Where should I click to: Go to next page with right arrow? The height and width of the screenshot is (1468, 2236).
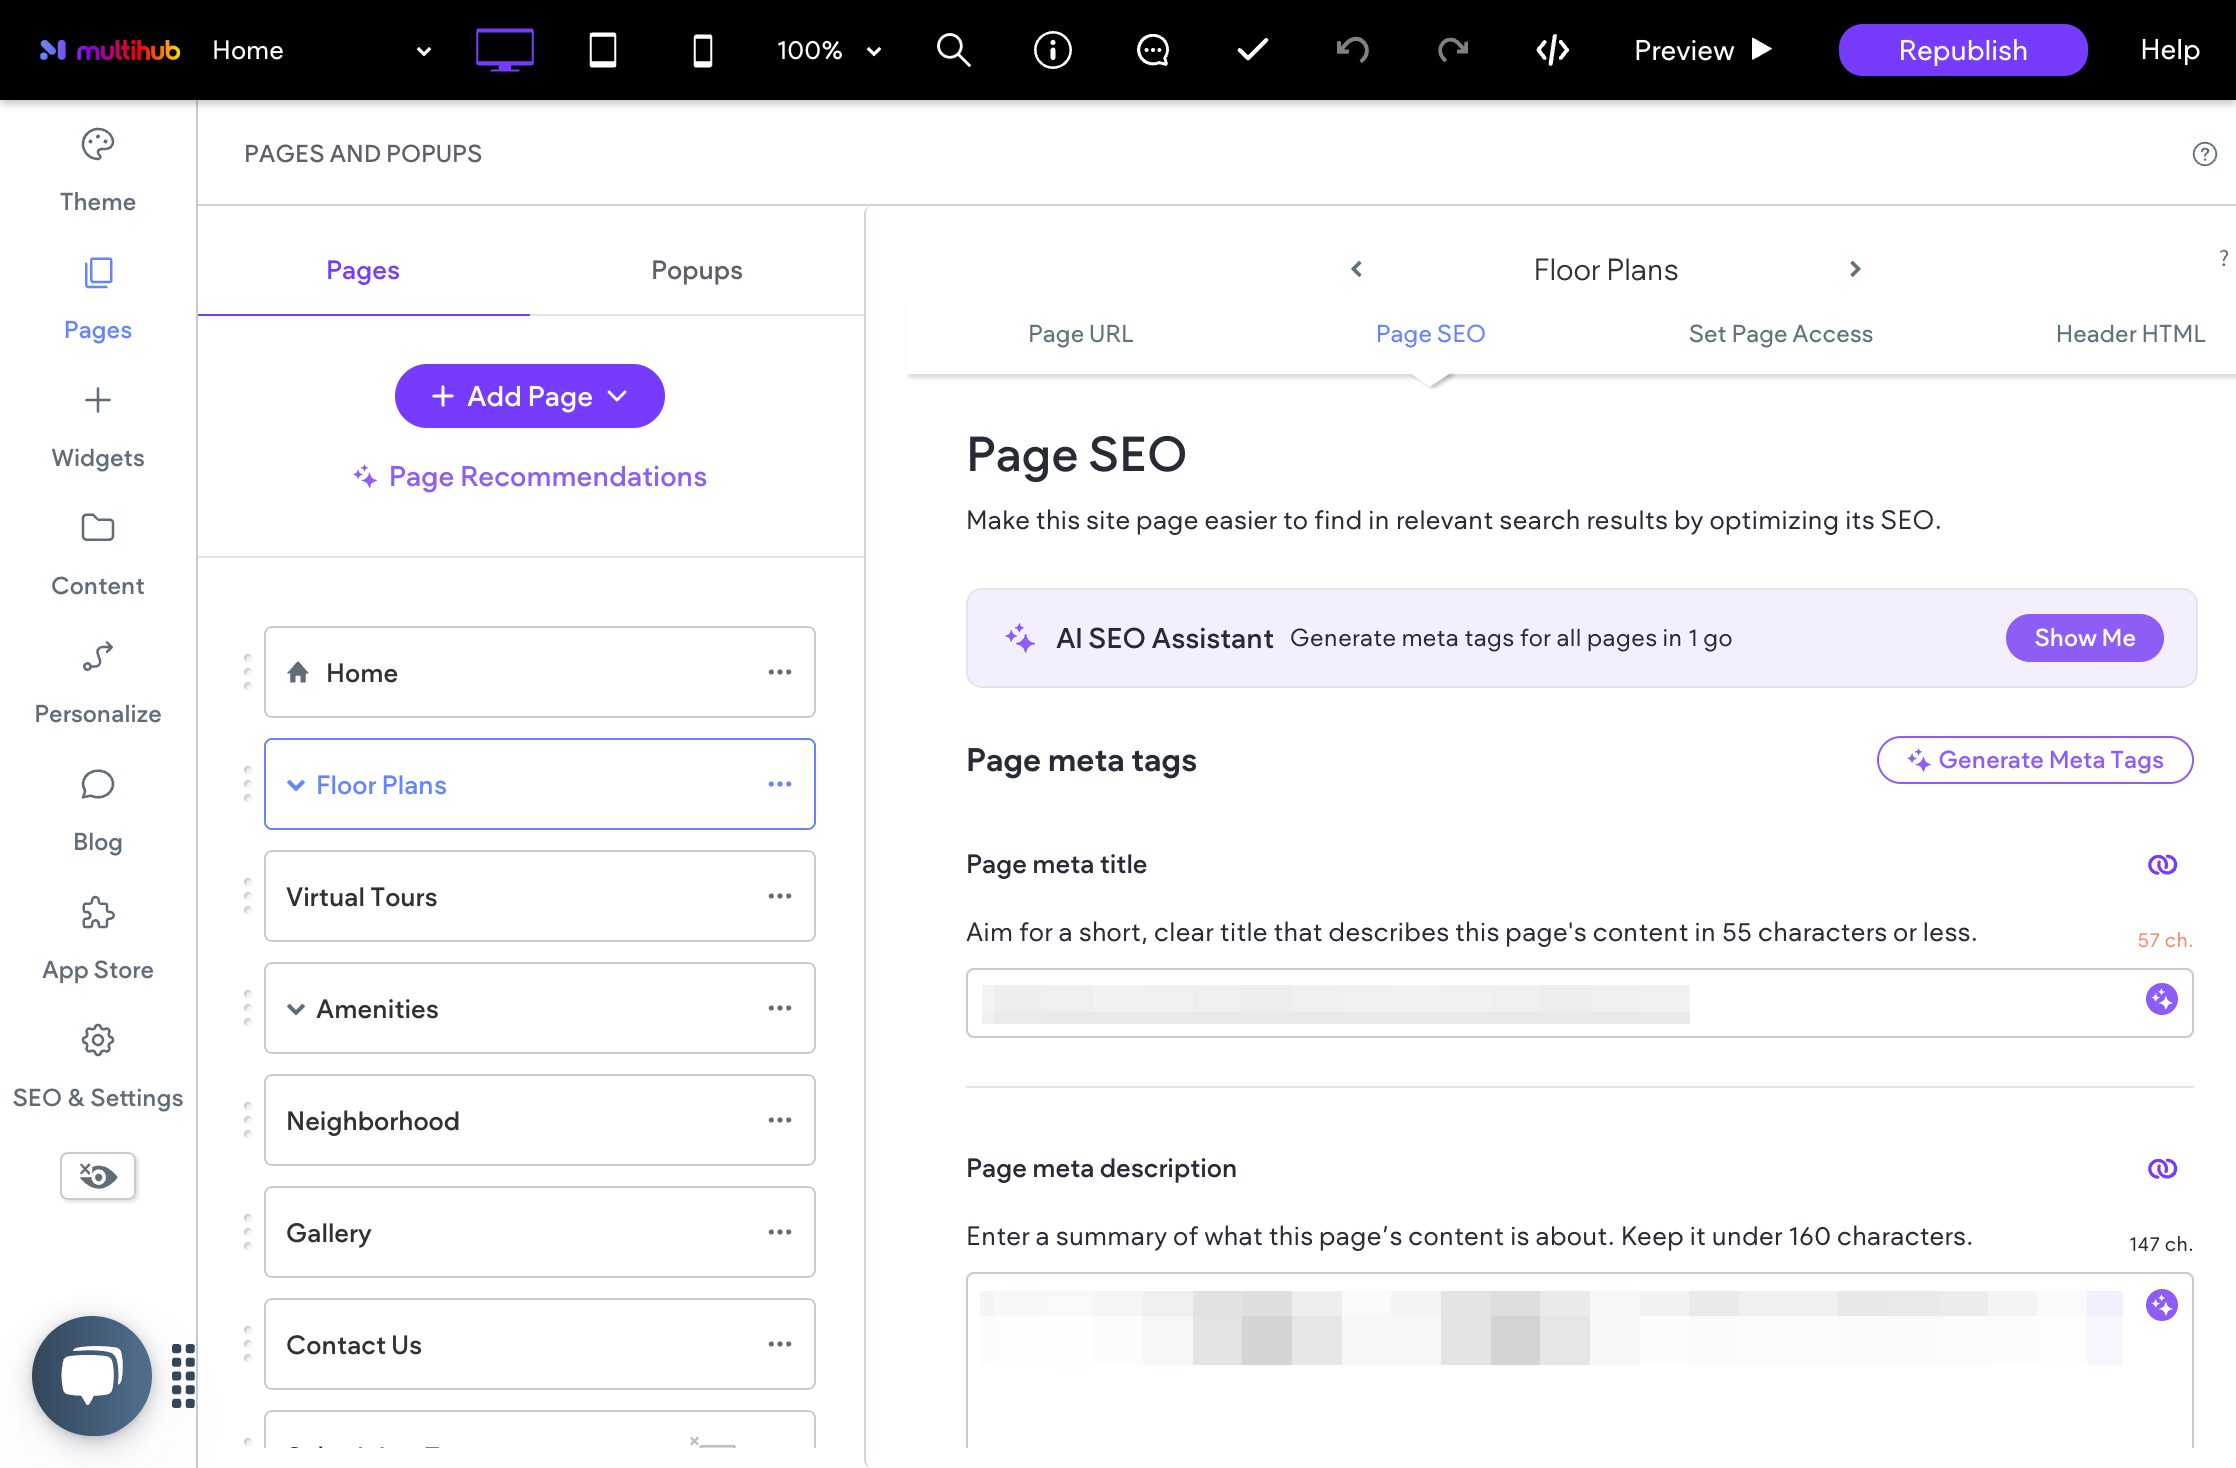point(1855,269)
